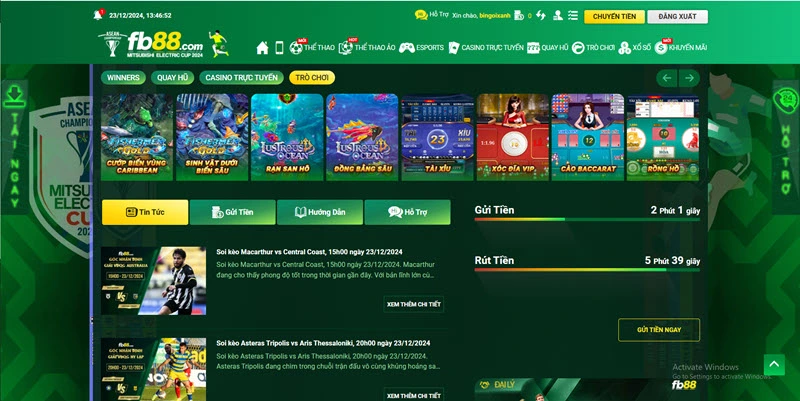Viewport: 800px width, 401px height.
Task: Click XEM THÊM CHI TIẾT for Asteras Tripolis article
Action: [x=414, y=395]
